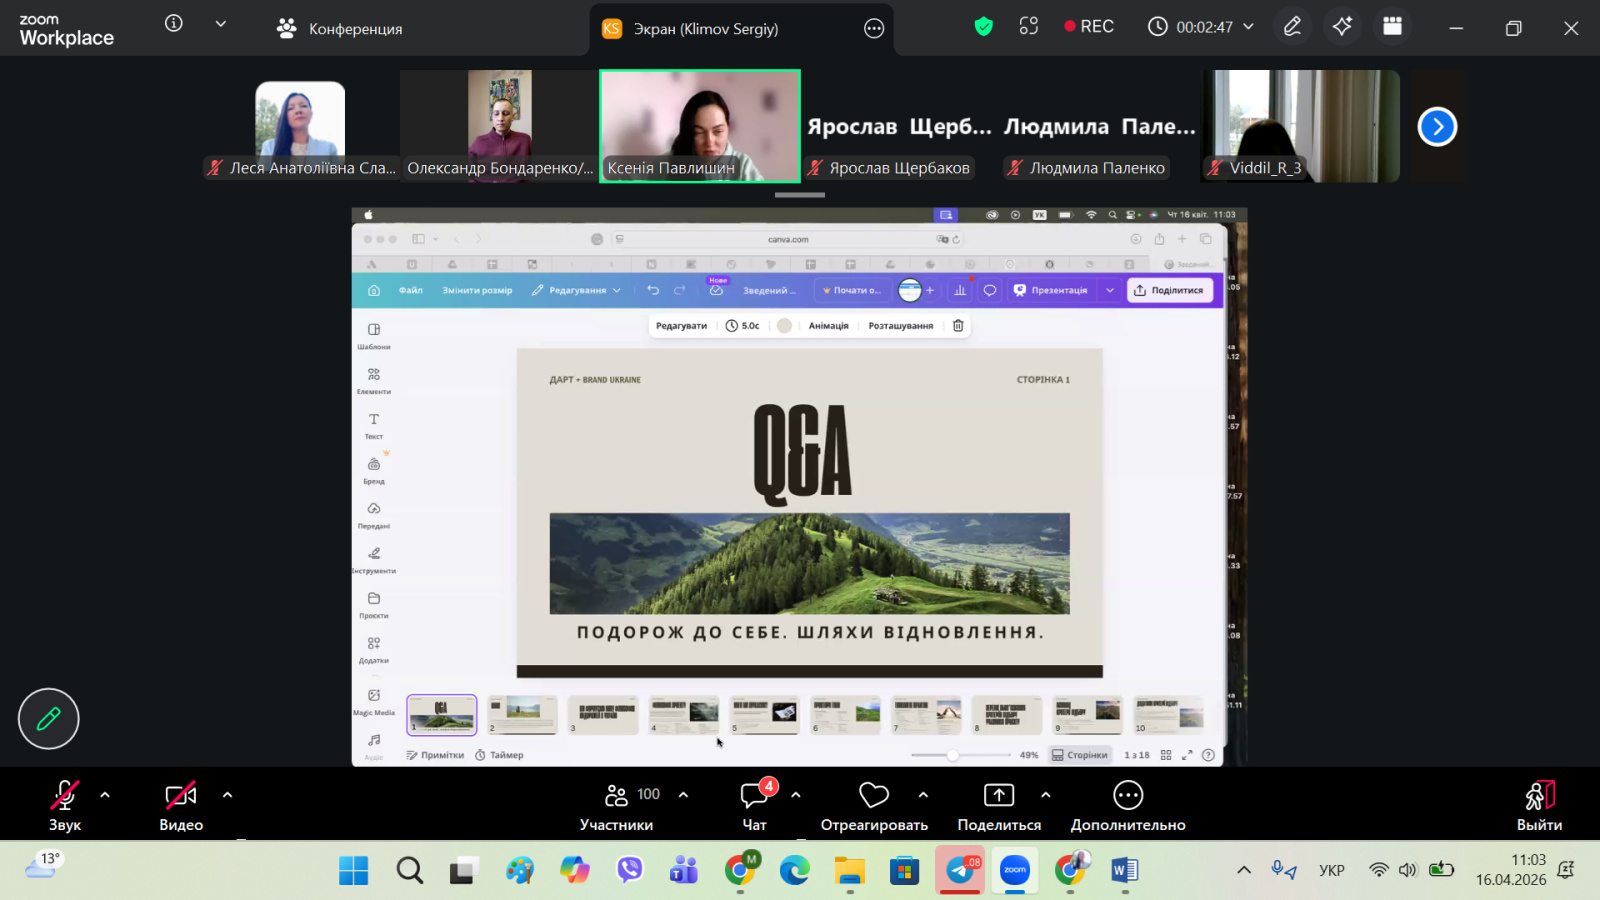This screenshot has height=900, width=1600.
Task: Open the Chat panel
Action: click(754, 805)
